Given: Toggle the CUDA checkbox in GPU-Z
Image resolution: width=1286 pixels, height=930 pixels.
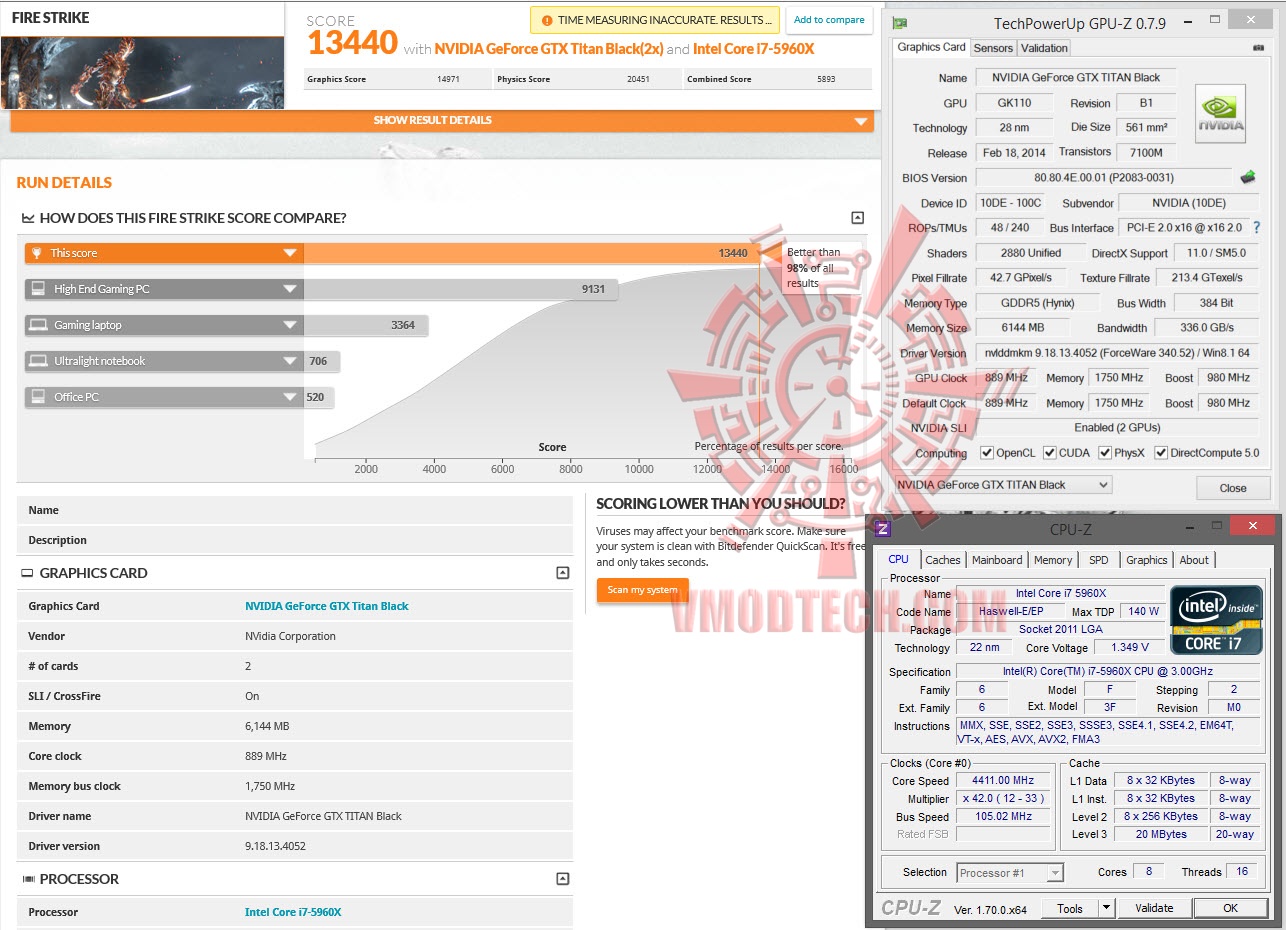Looking at the screenshot, I should tap(1050, 453).
